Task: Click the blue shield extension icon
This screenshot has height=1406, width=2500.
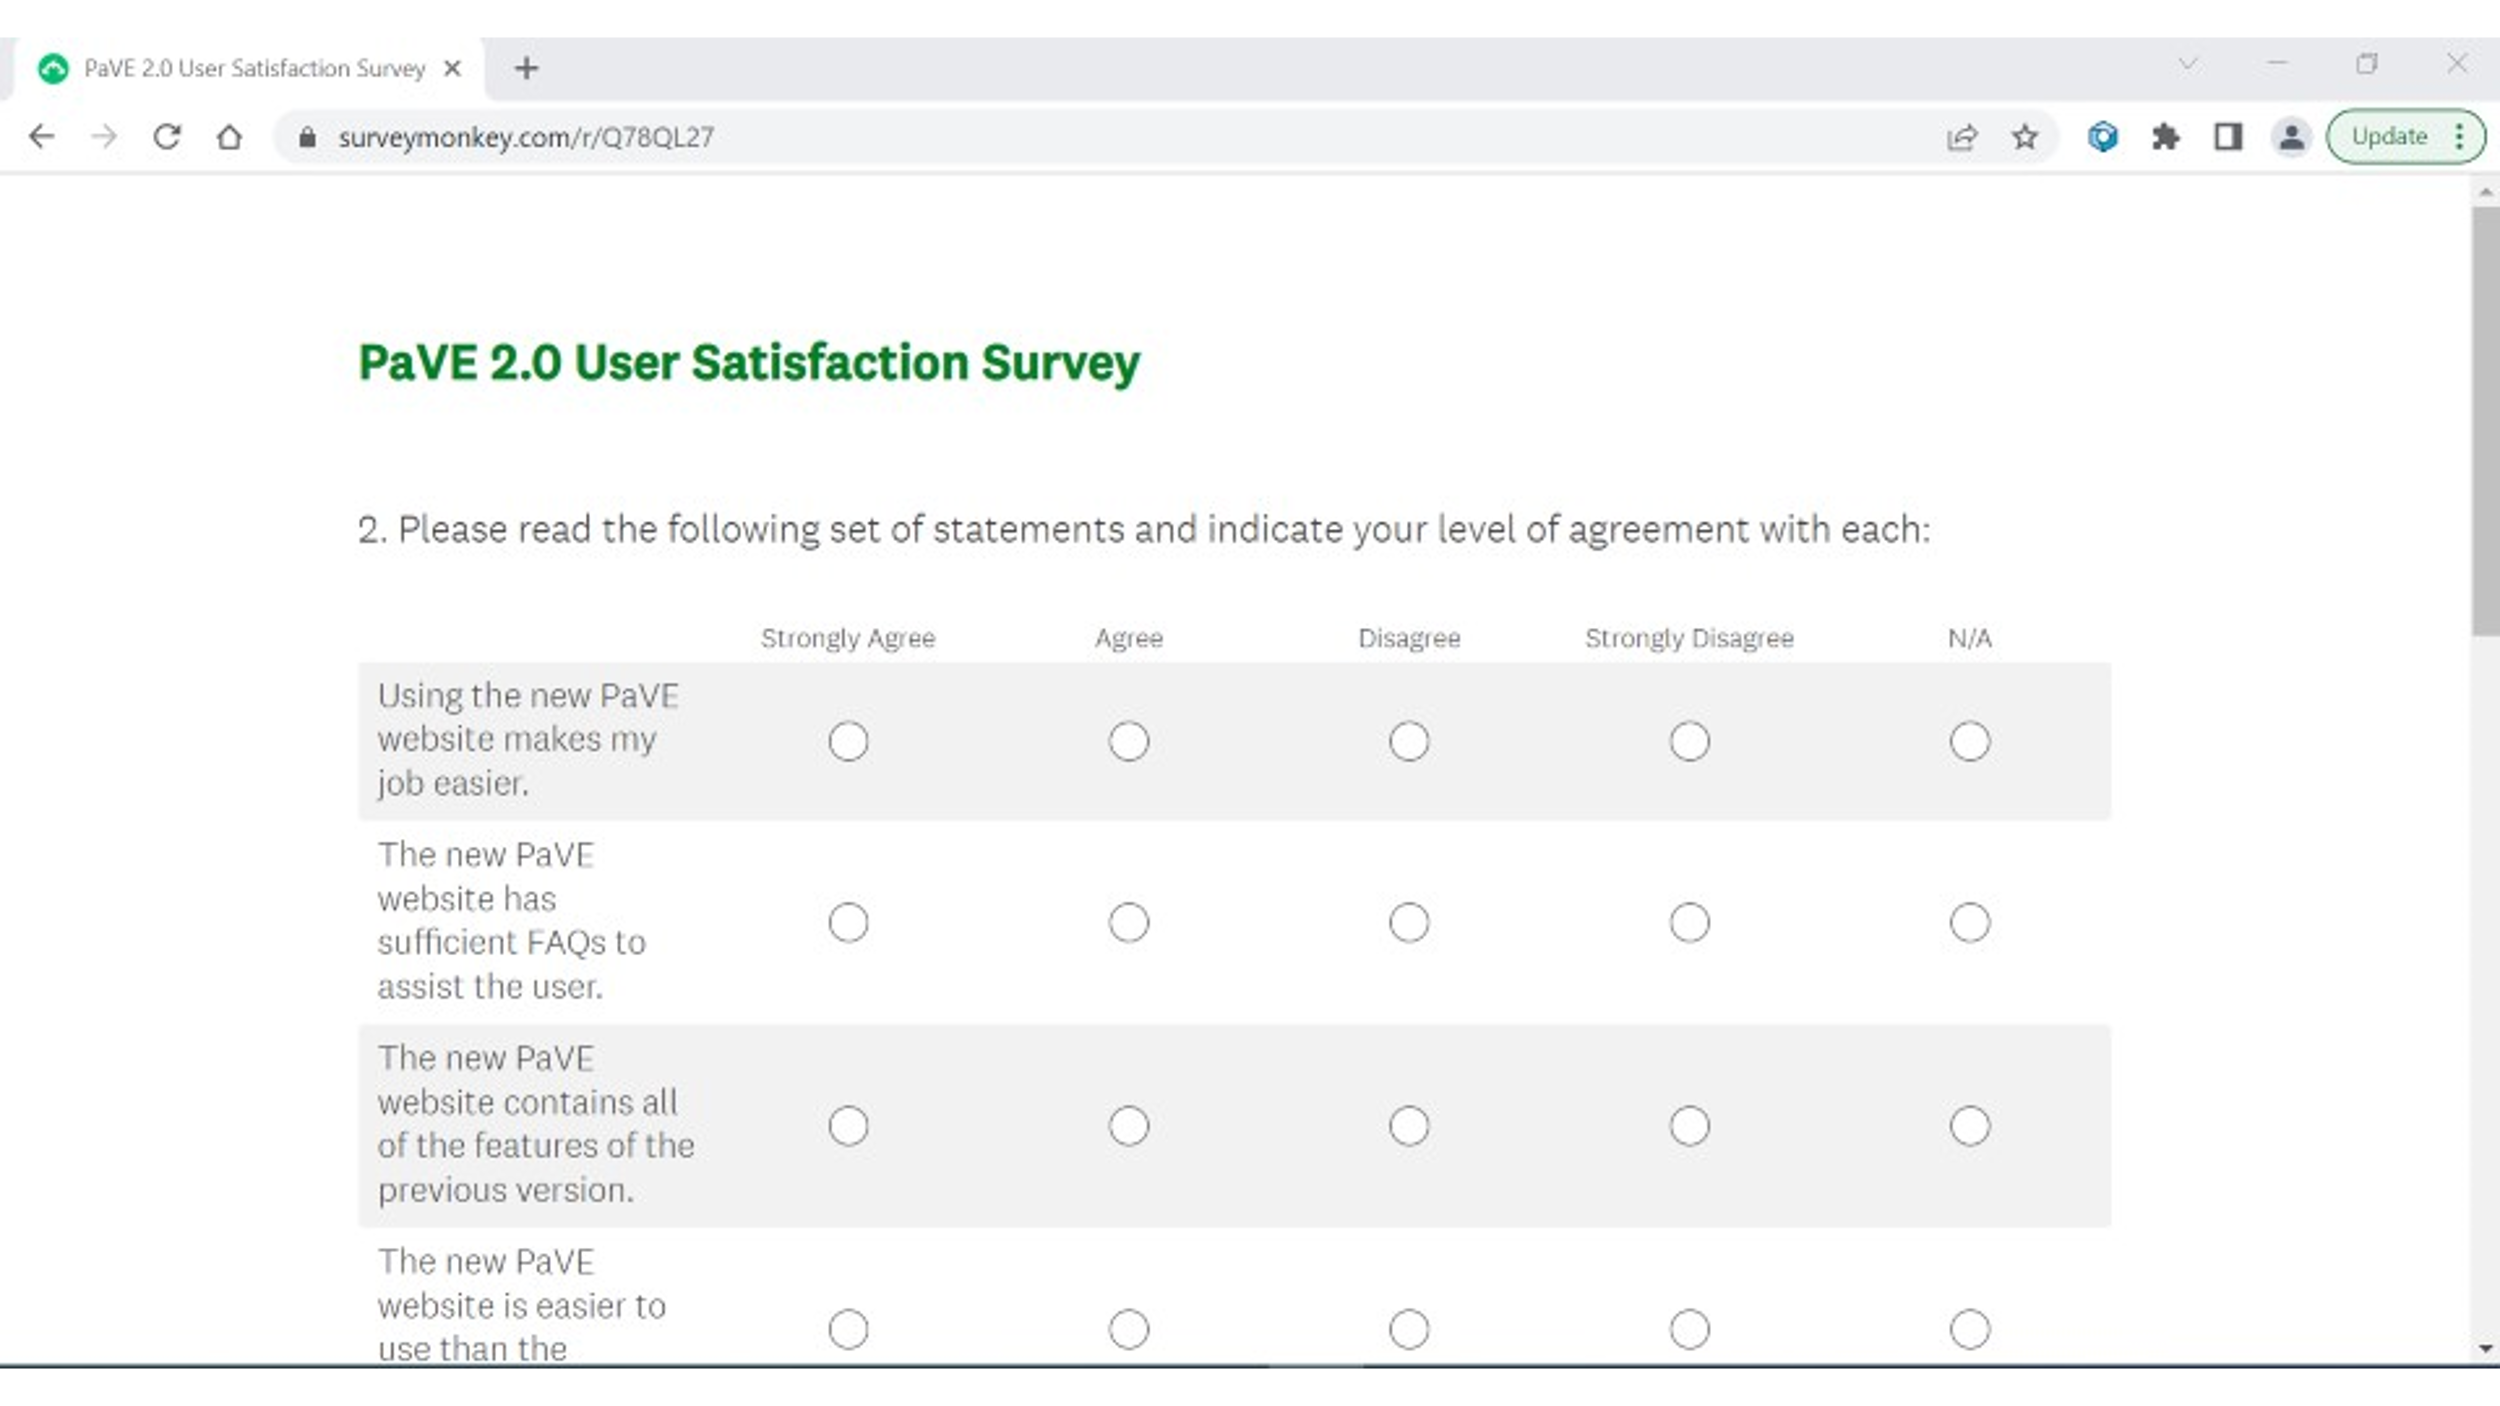Action: click(x=2102, y=136)
